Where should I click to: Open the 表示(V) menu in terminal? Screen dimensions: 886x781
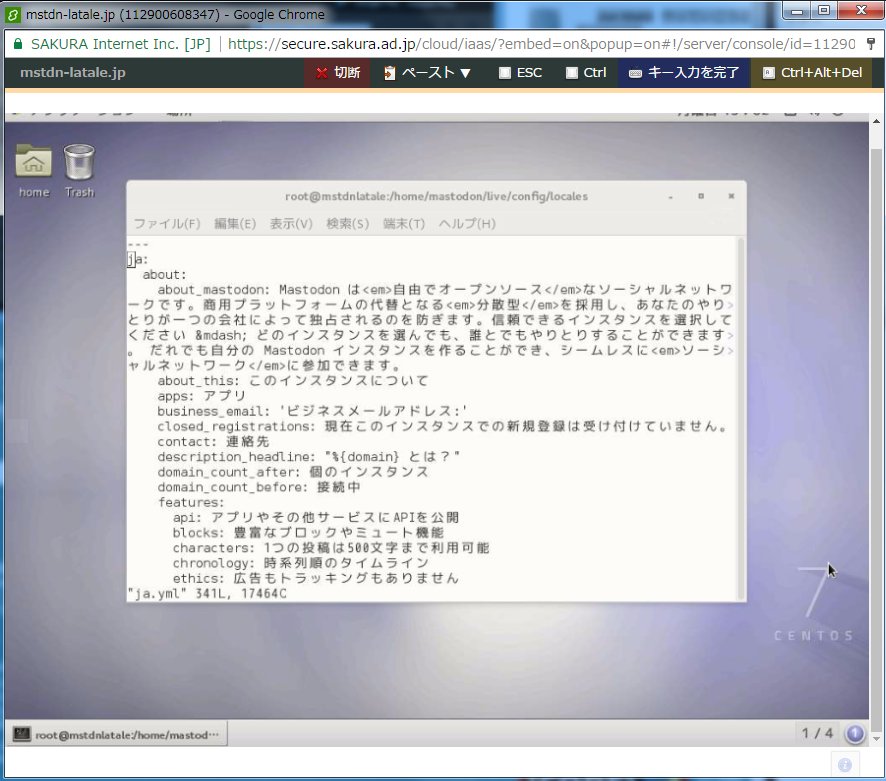pos(291,224)
